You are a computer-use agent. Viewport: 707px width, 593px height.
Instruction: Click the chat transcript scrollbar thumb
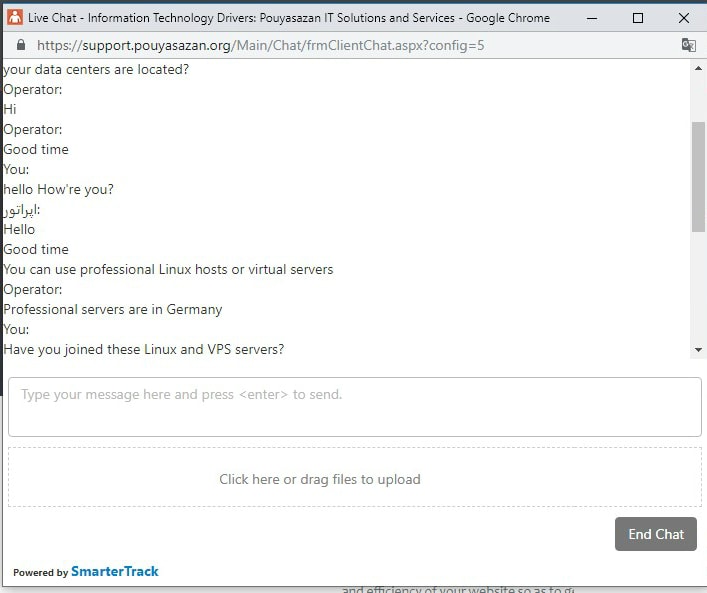coord(698,177)
